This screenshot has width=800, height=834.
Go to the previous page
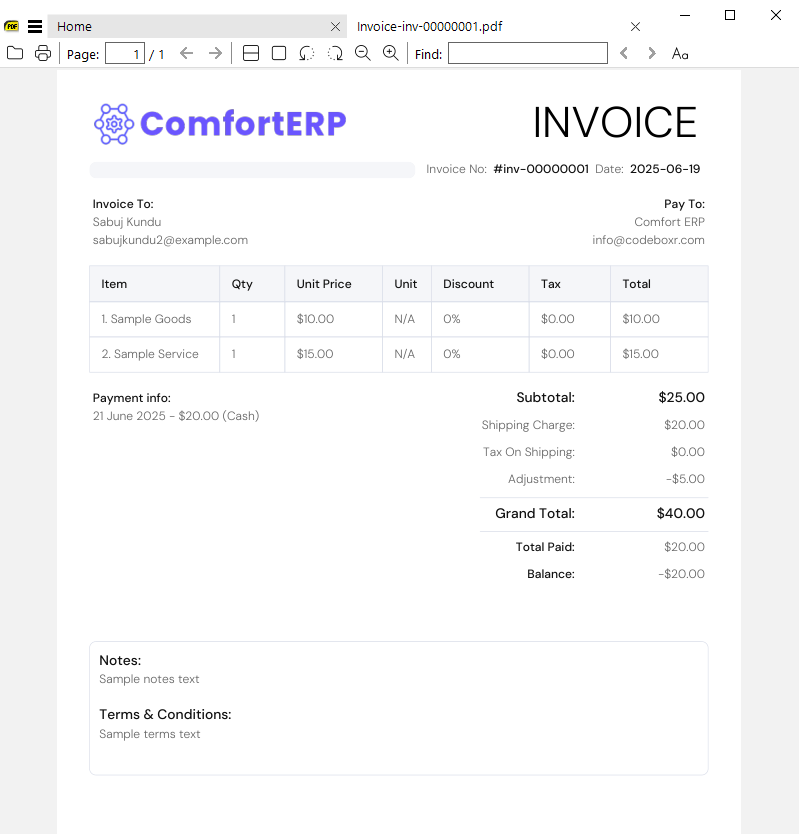186,53
